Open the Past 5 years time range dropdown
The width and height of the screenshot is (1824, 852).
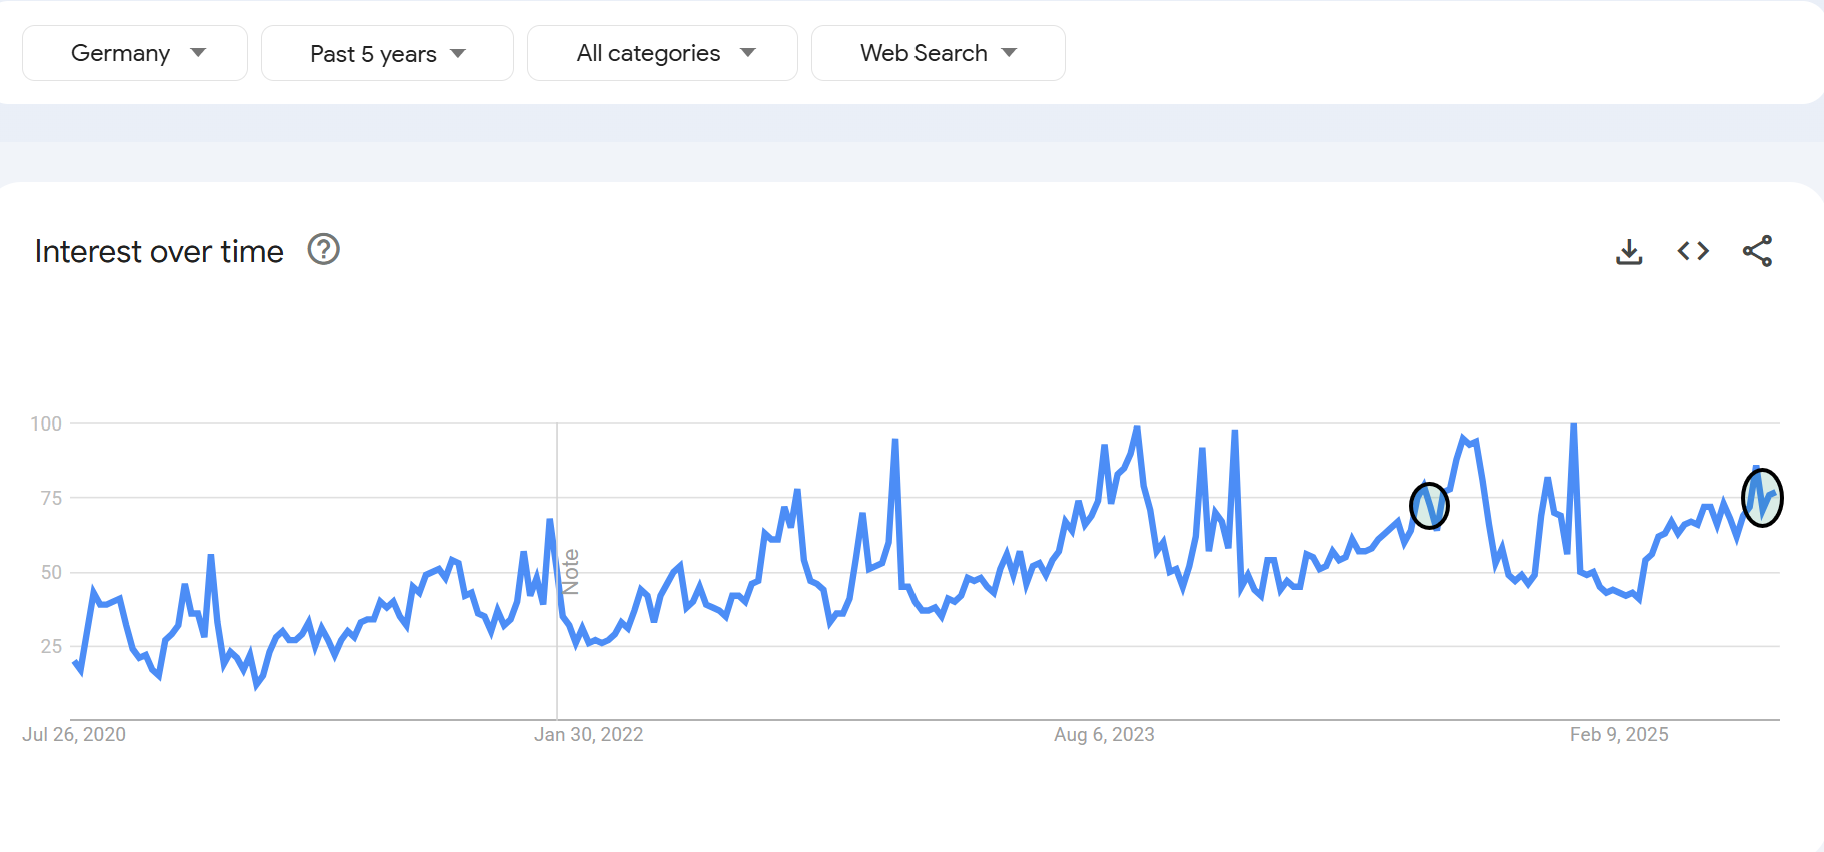(387, 53)
